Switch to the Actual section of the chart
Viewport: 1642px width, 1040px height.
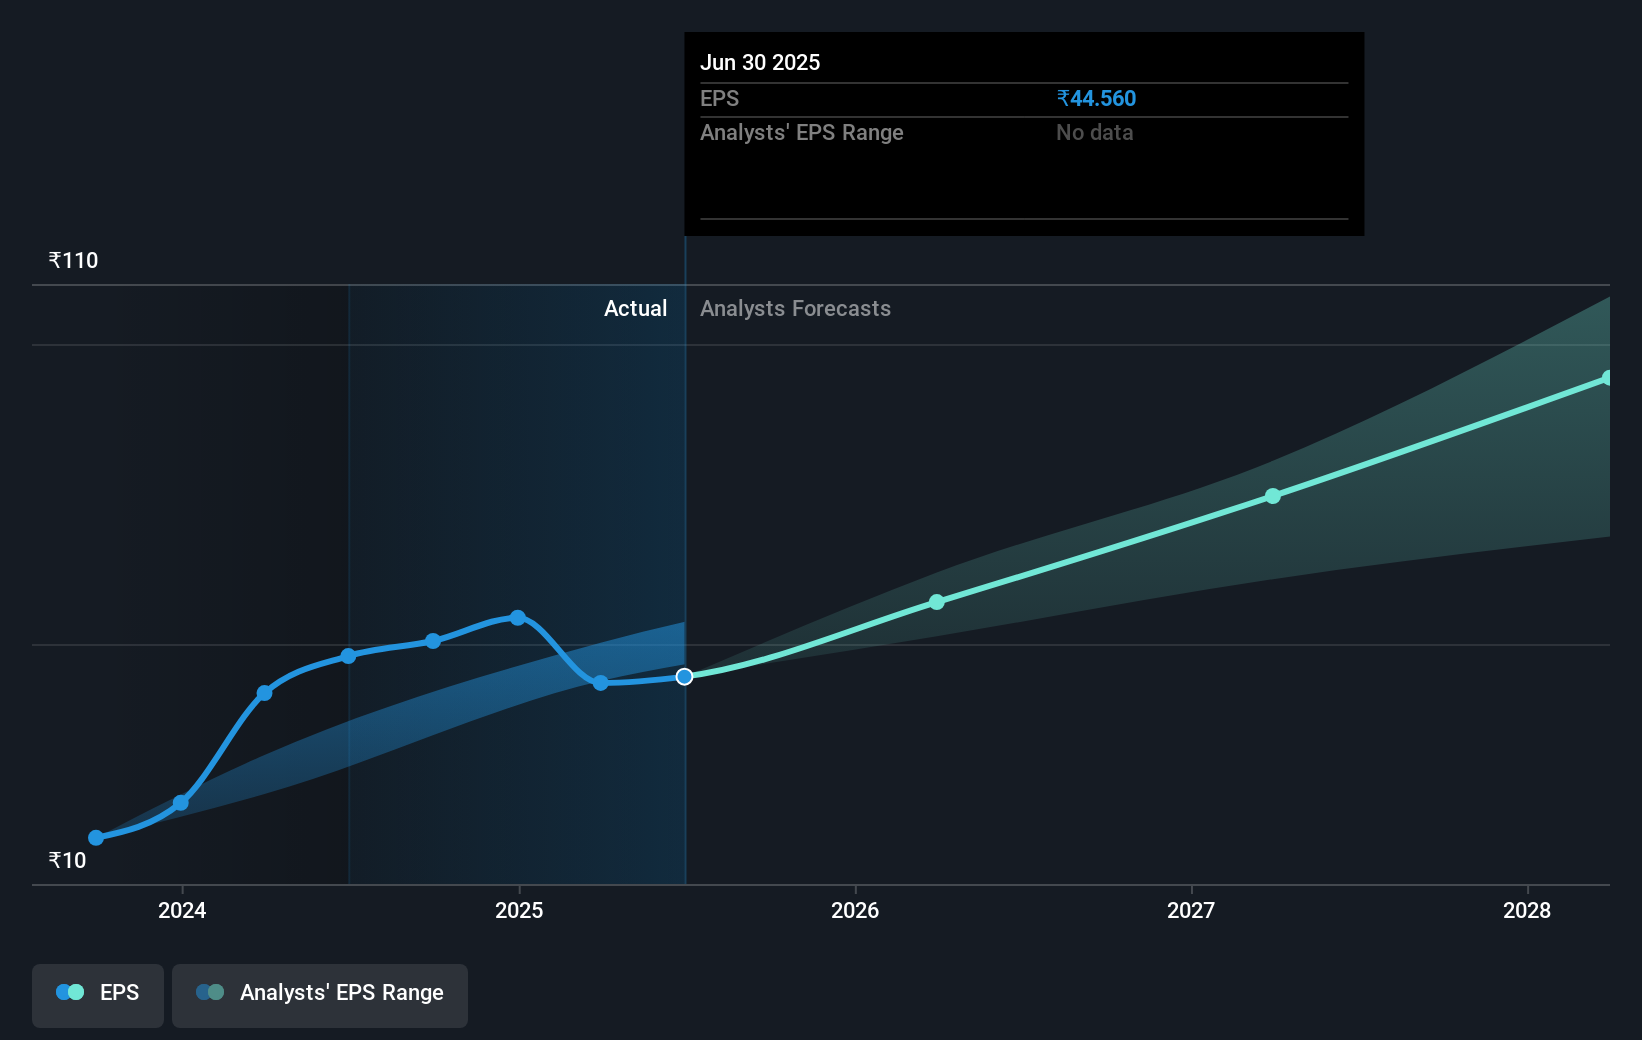[x=636, y=309]
